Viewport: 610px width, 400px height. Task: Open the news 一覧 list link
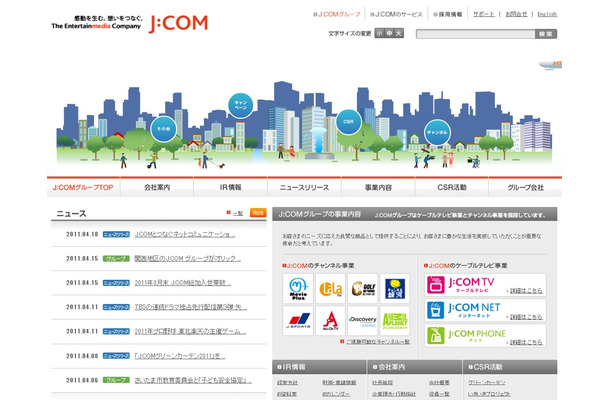[238, 213]
